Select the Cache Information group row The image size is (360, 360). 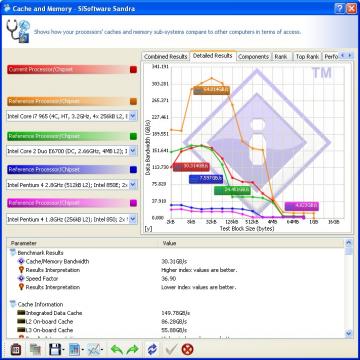[176, 304]
